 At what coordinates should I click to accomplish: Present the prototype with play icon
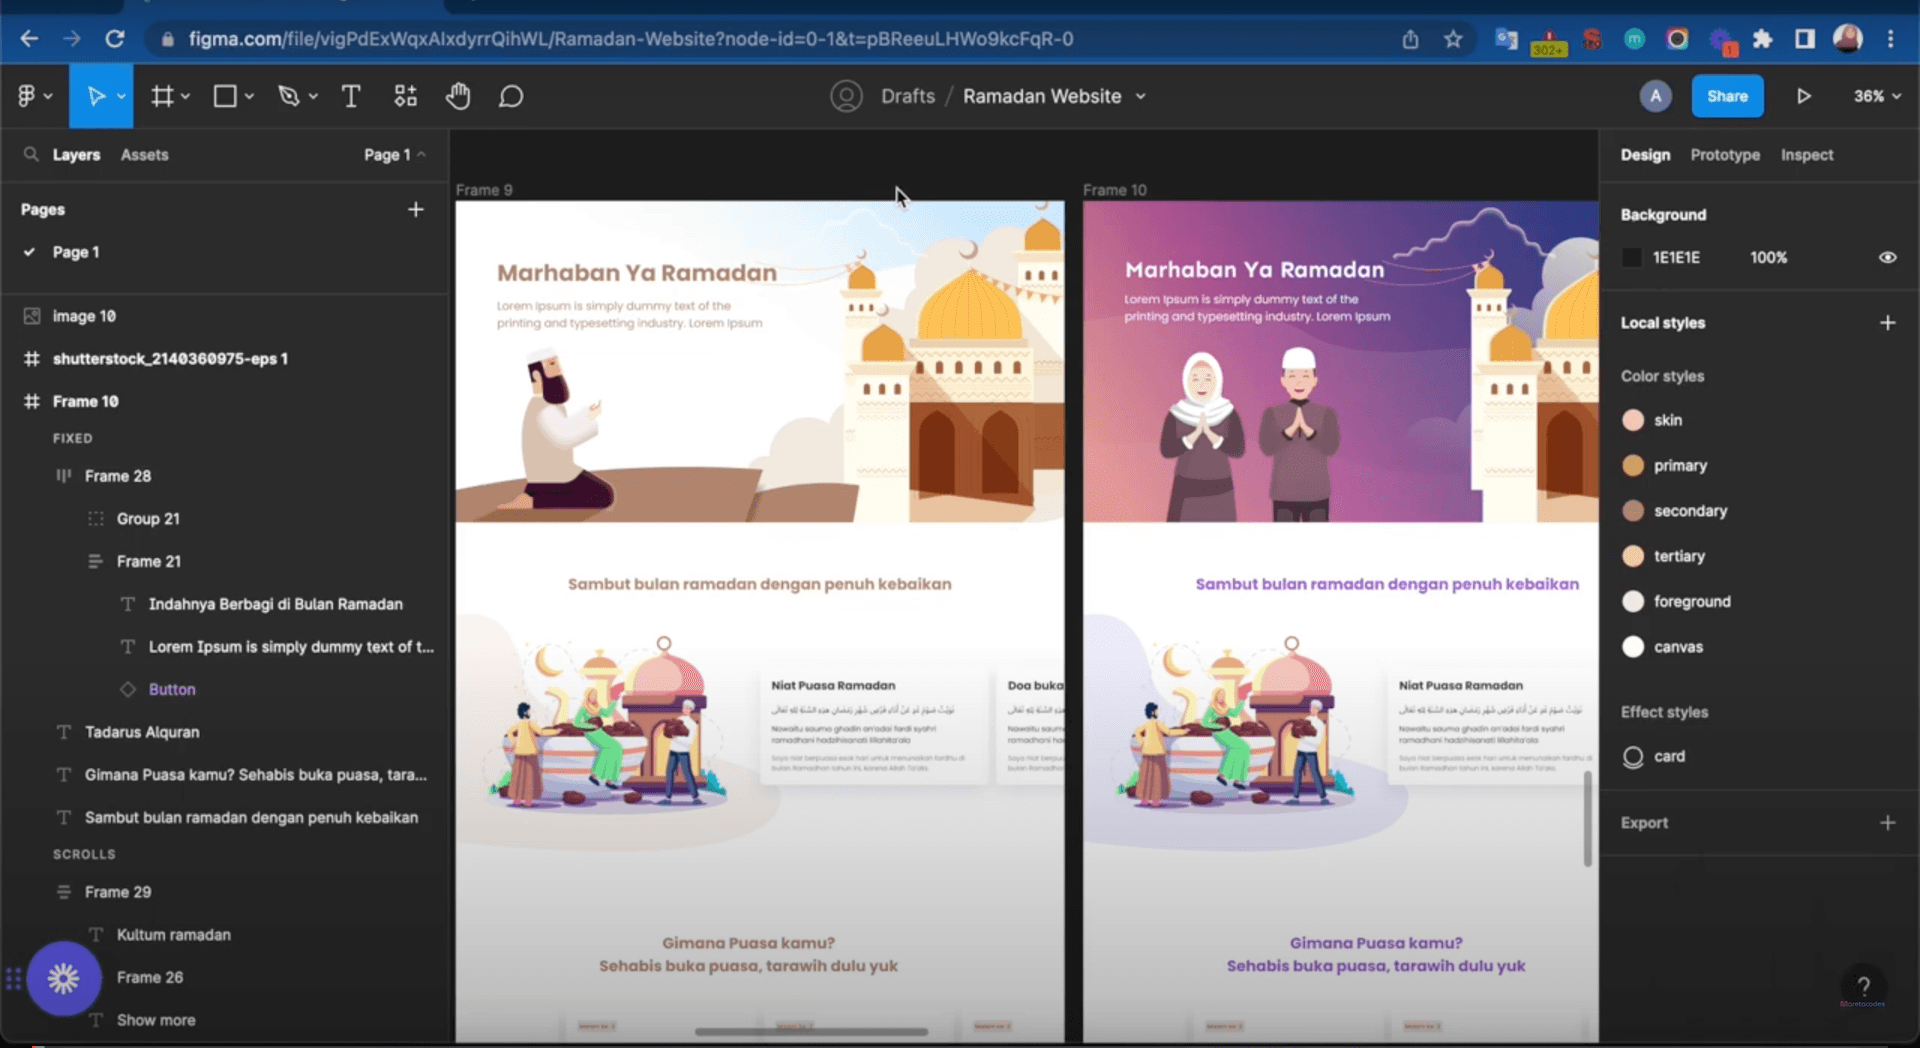click(1804, 96)
